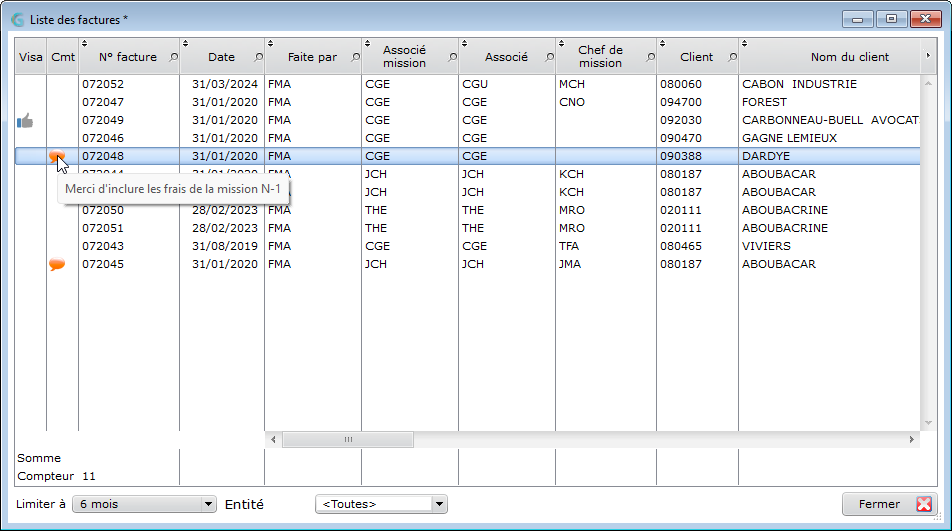Click magnifier in Faite par header
Screen dimensions: 952x531
coord(355,57)
